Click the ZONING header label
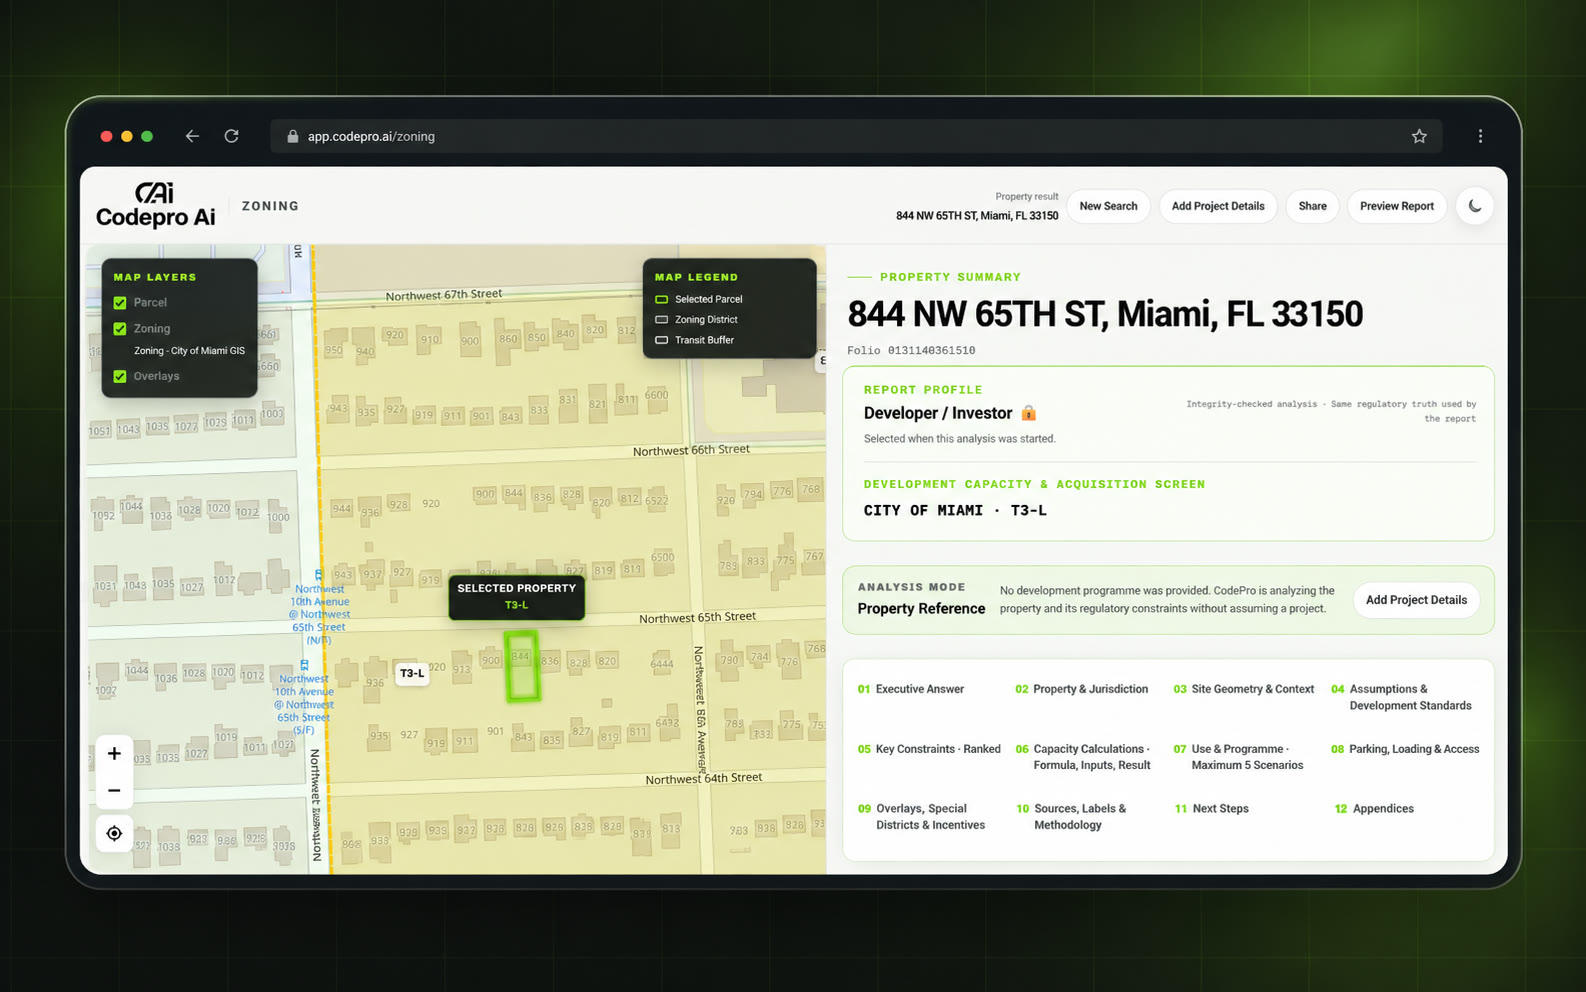Viewport: 1586px width, 992px height. coord(270,206)
